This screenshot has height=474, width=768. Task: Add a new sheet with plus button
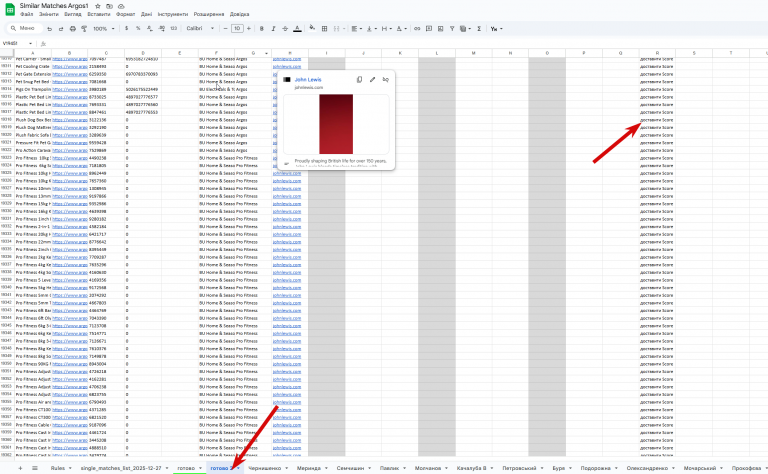point(20,468)
